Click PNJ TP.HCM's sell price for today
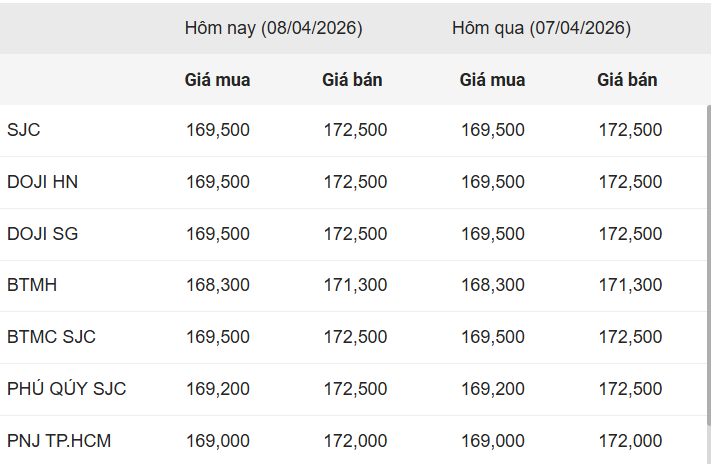Viewport: 711px width, 464px height. (355, 441)
